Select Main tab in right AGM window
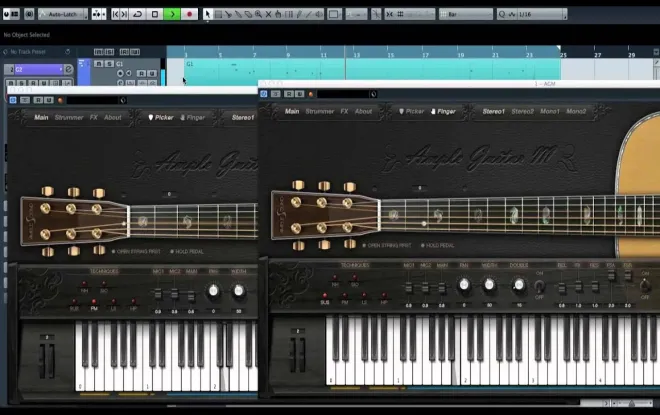This screenshot has width=660, height=415. pos(292,112)
